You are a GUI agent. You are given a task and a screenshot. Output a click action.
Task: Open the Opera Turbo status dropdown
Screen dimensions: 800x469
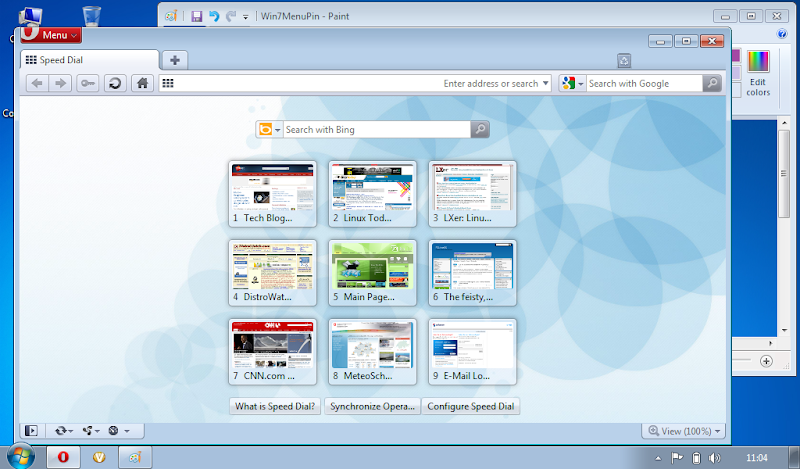coord(119,431)
